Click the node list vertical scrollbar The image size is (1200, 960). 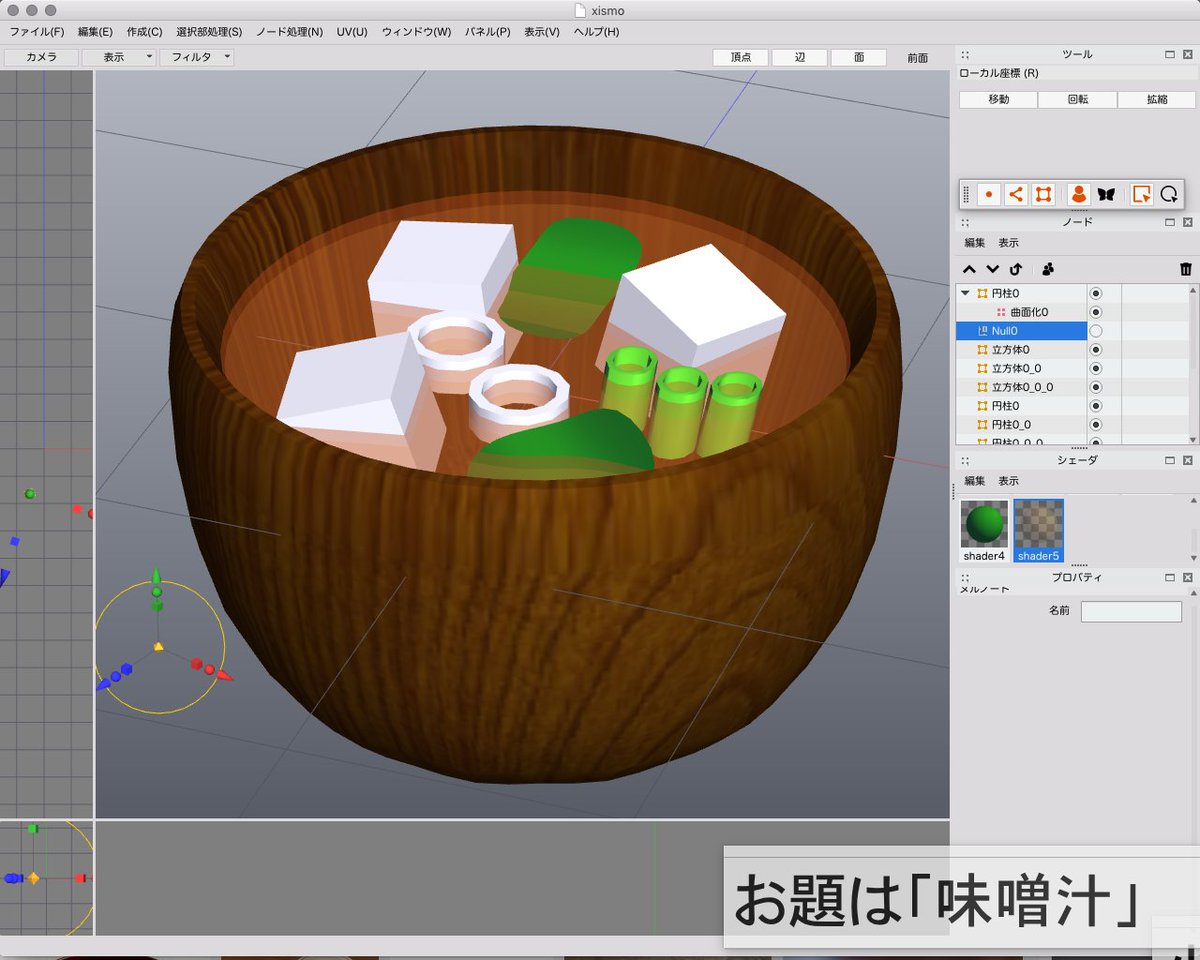1192,364
